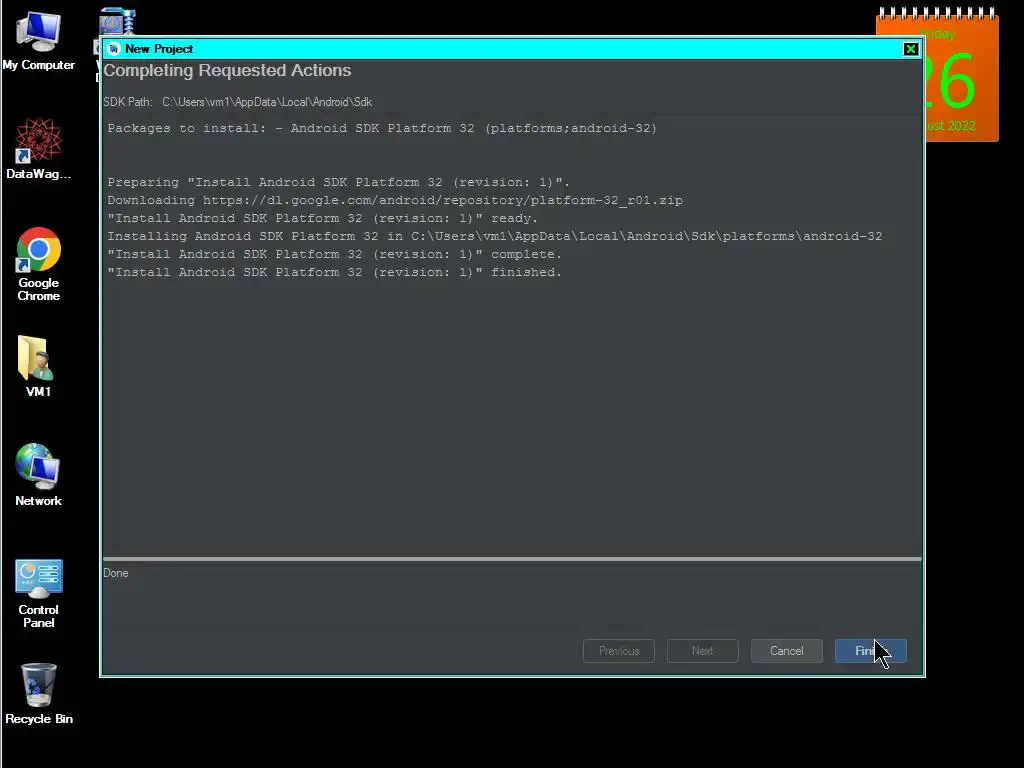Open the VM1 user folder icon
The image size is (1024, 768).
point(37,366)
